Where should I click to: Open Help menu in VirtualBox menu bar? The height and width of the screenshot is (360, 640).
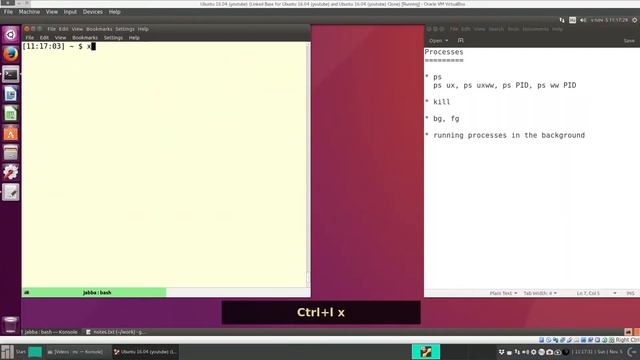pos(114,12)
